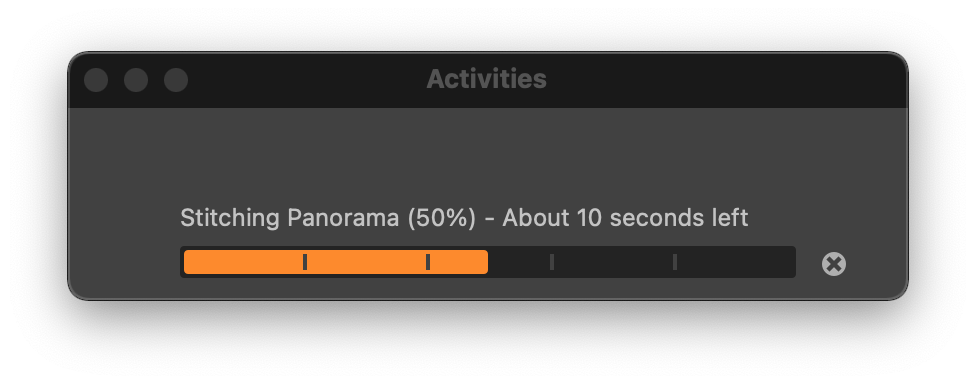
Task: Click the About 10 seconds left text
Action: click(625, 218)
